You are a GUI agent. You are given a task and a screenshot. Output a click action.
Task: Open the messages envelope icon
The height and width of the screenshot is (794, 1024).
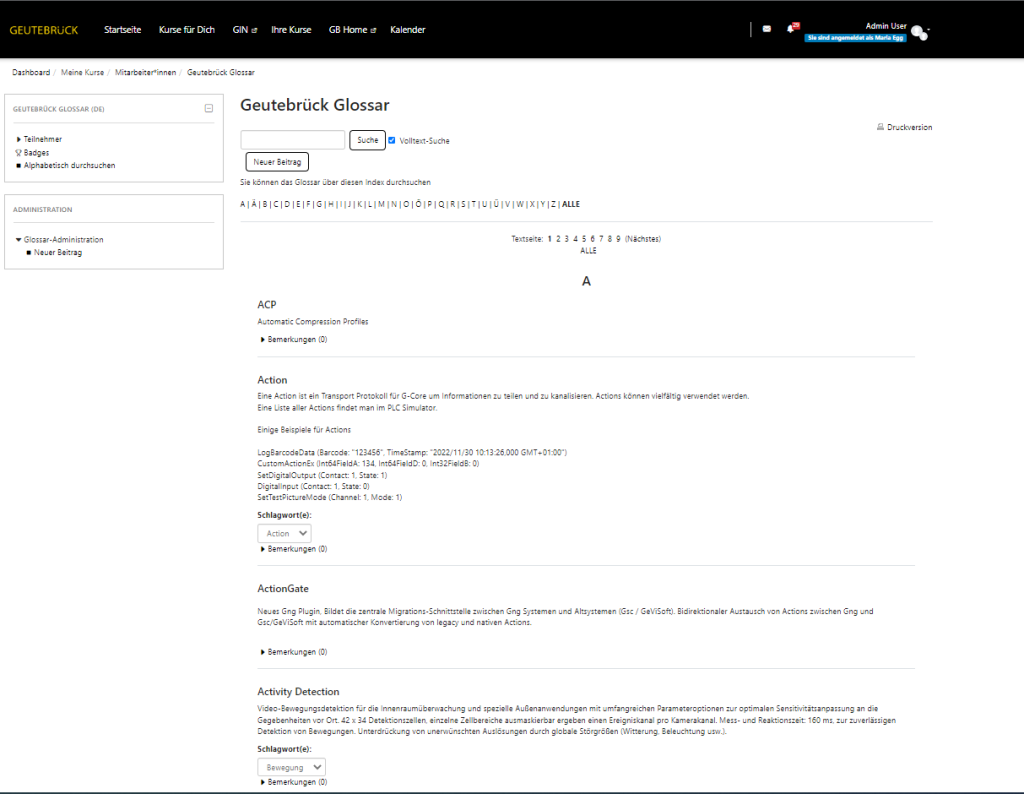coord(767,29)
